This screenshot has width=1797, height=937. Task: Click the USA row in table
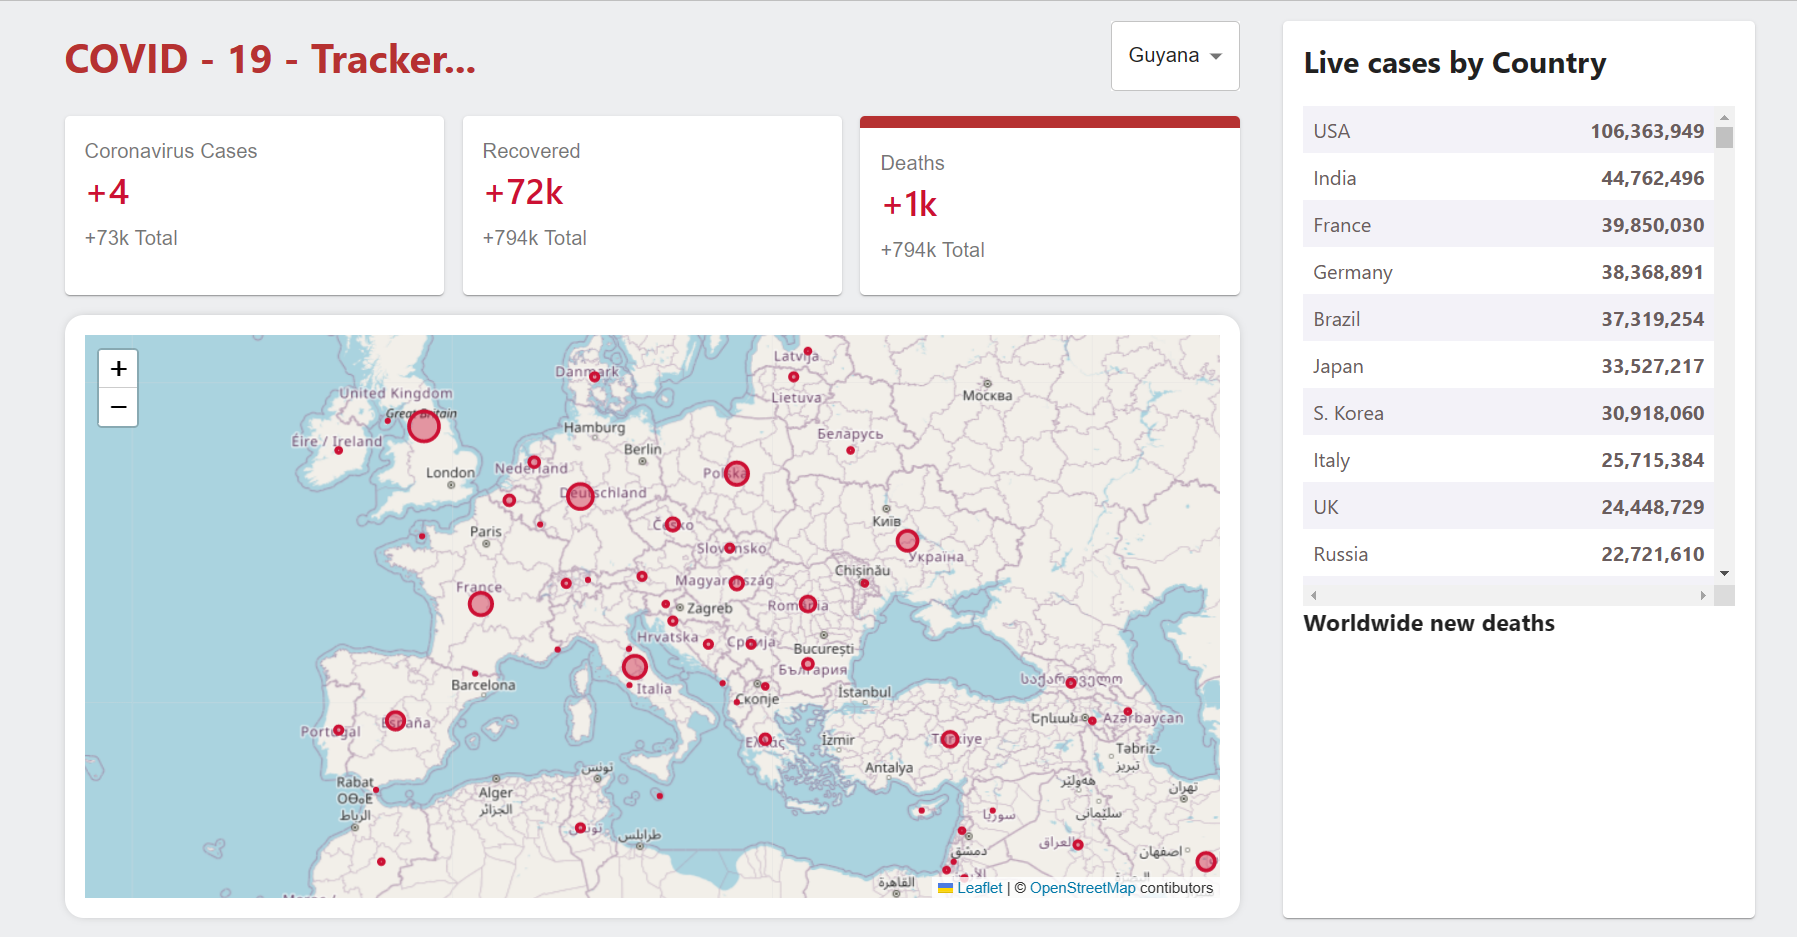click(x=1508, y=131)
